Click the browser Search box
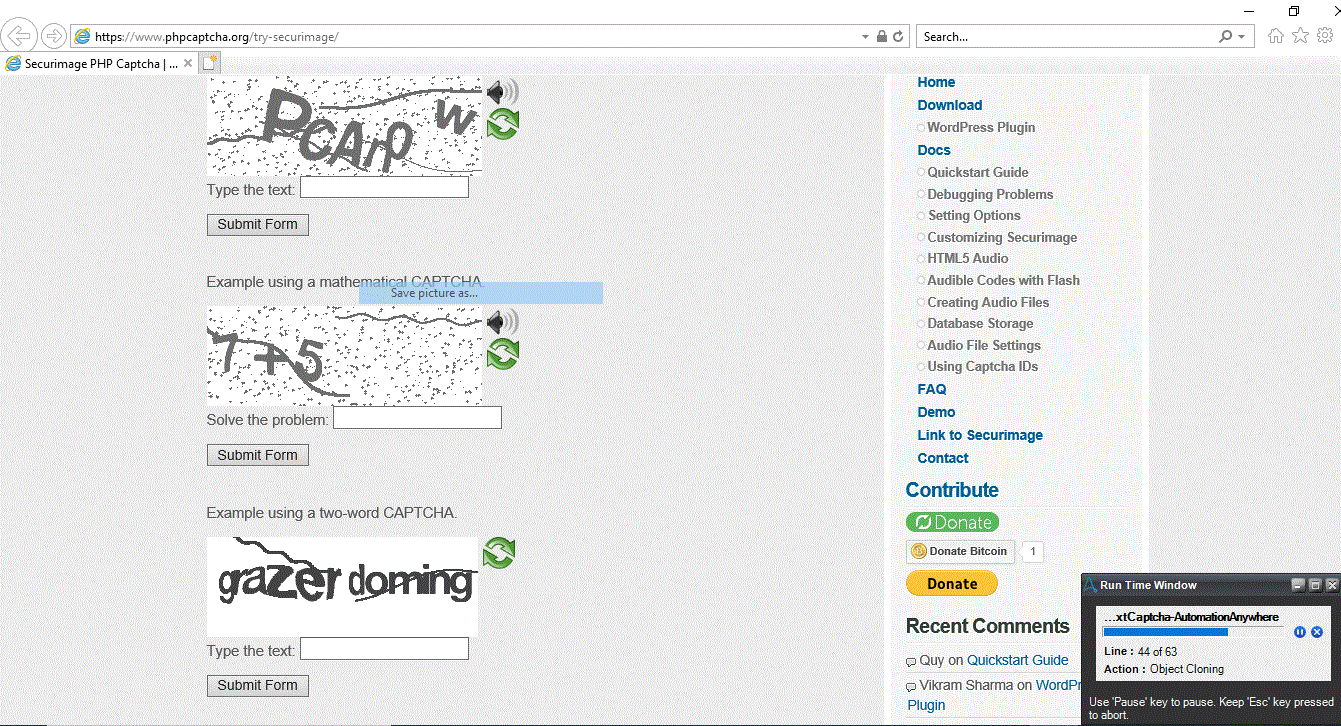This screenshot has width=1341, height=726. [1067, 36]
